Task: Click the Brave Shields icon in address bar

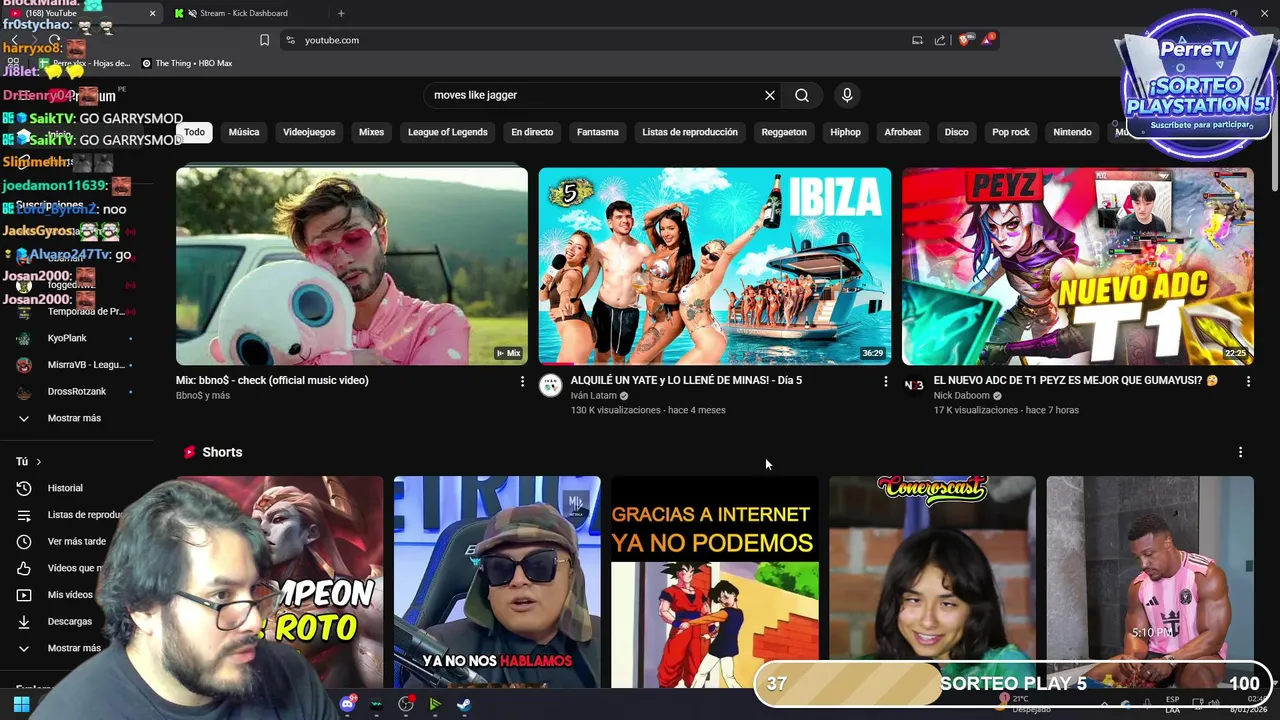Action: point(964,40)
